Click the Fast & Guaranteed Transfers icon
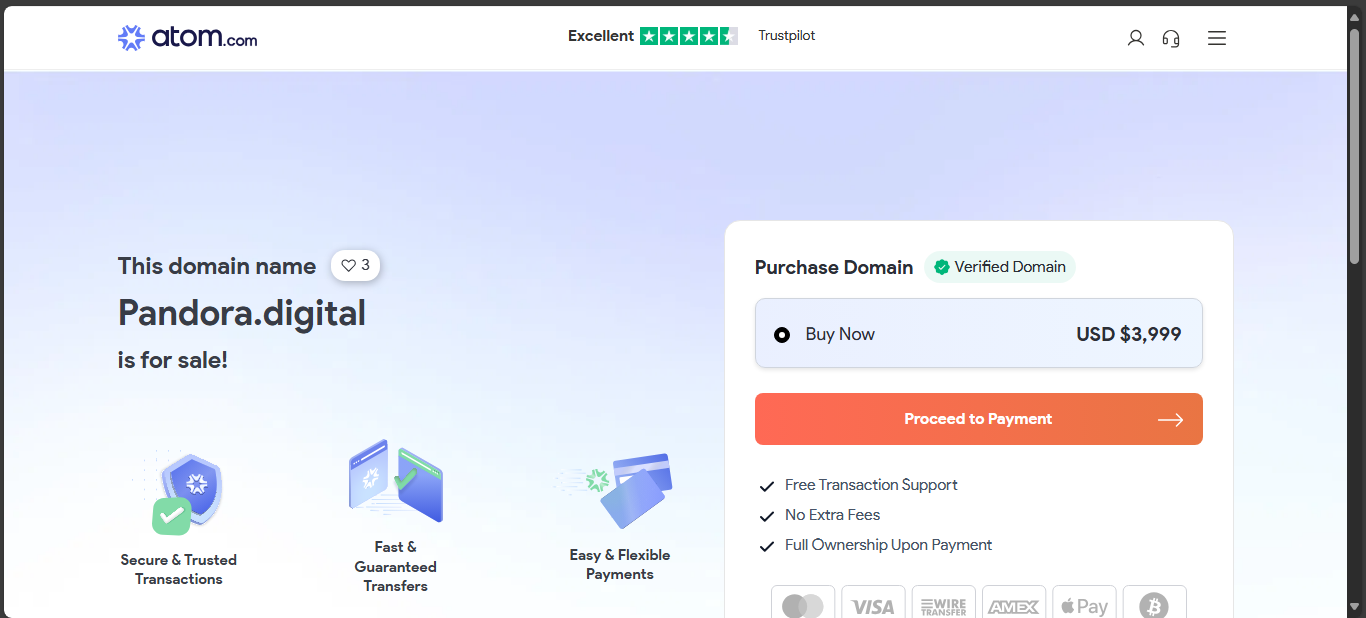Viewport: 1366px width, 618px height. (x=396, y=481)
